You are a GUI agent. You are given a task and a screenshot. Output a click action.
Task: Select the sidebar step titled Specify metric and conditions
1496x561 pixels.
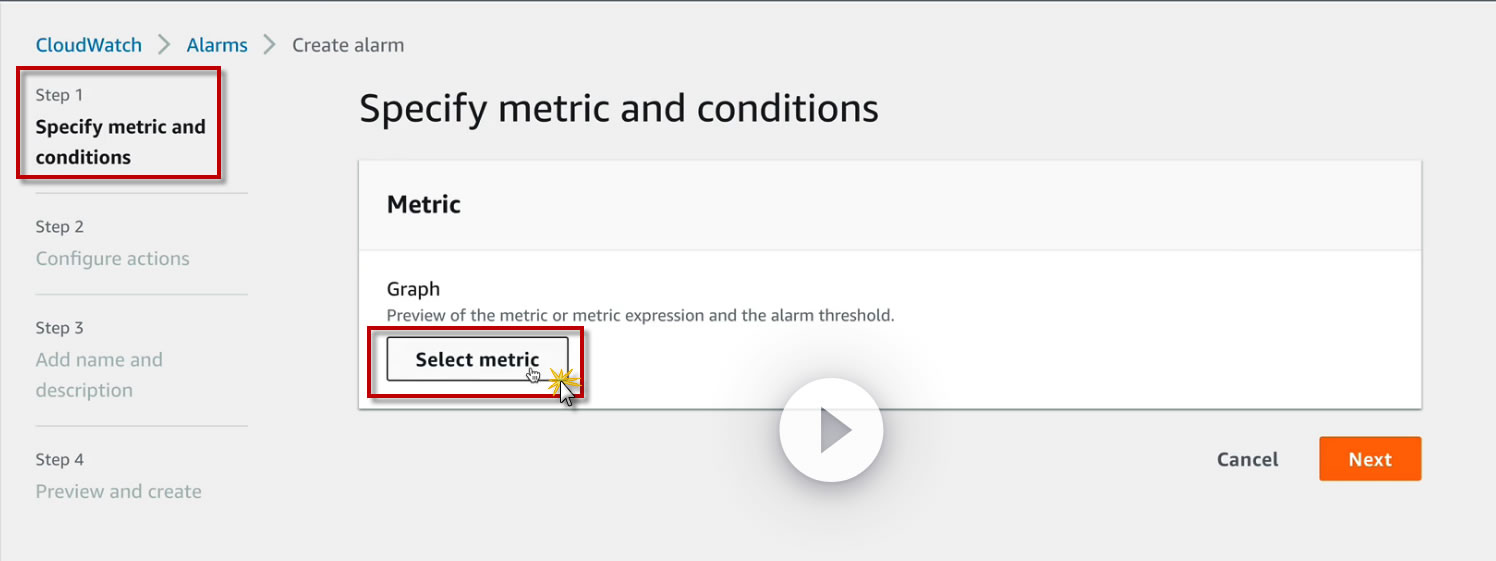pos(120,141)
